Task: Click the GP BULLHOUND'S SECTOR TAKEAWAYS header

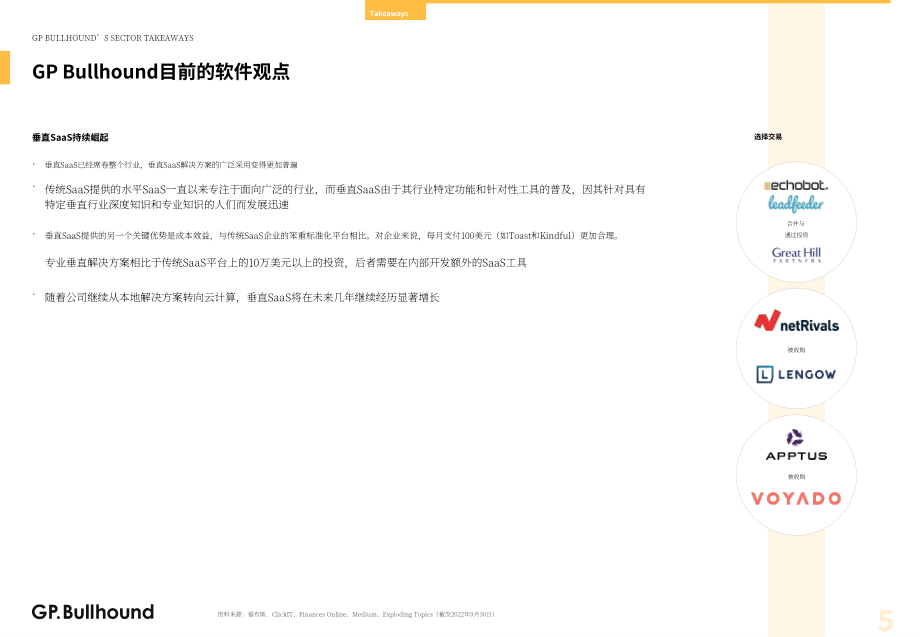Action: [113, 38]
